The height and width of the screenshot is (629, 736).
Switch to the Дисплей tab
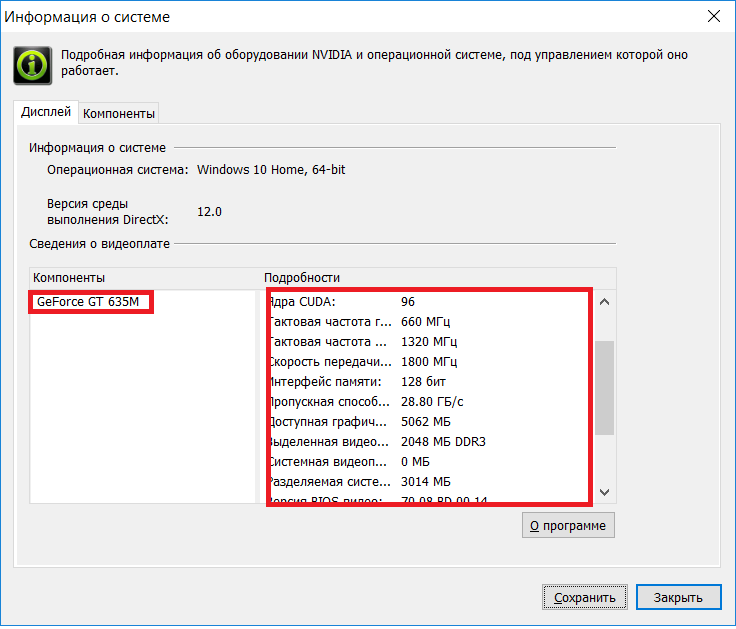tap(46, 112)
